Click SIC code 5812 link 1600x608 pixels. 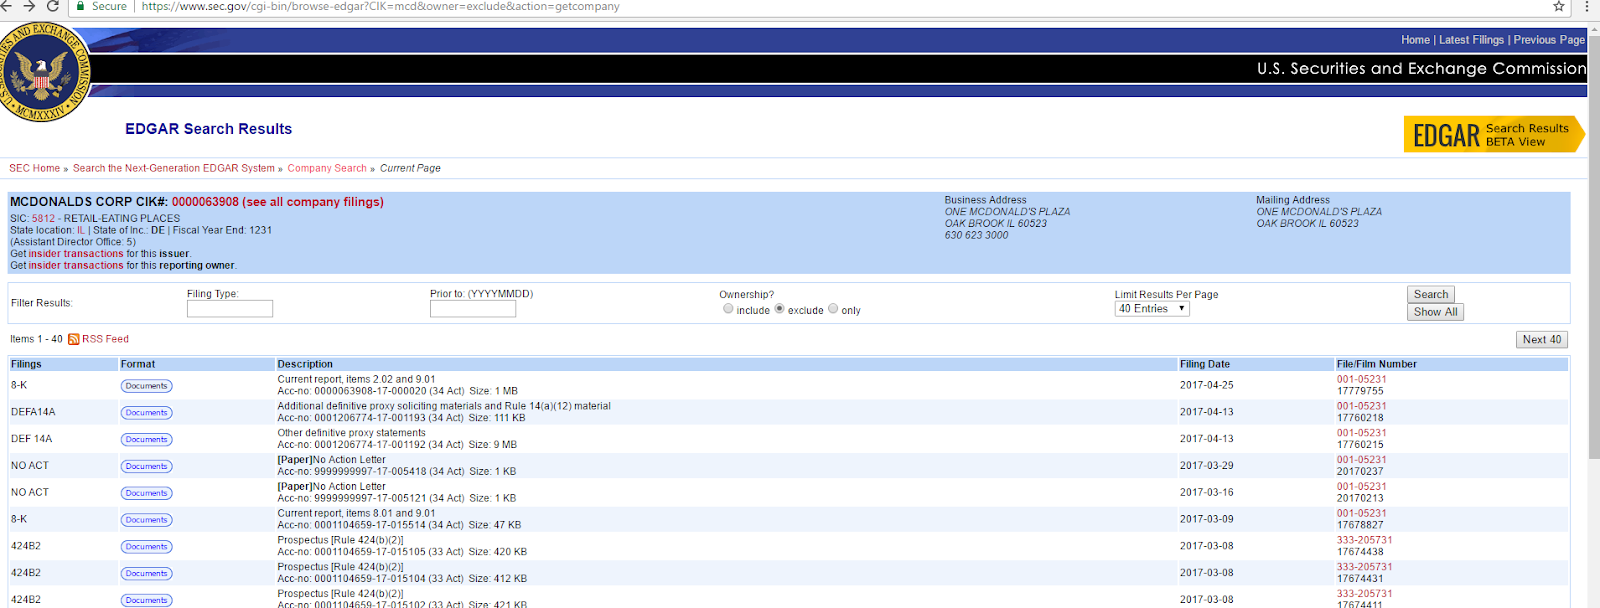(44, 218)
